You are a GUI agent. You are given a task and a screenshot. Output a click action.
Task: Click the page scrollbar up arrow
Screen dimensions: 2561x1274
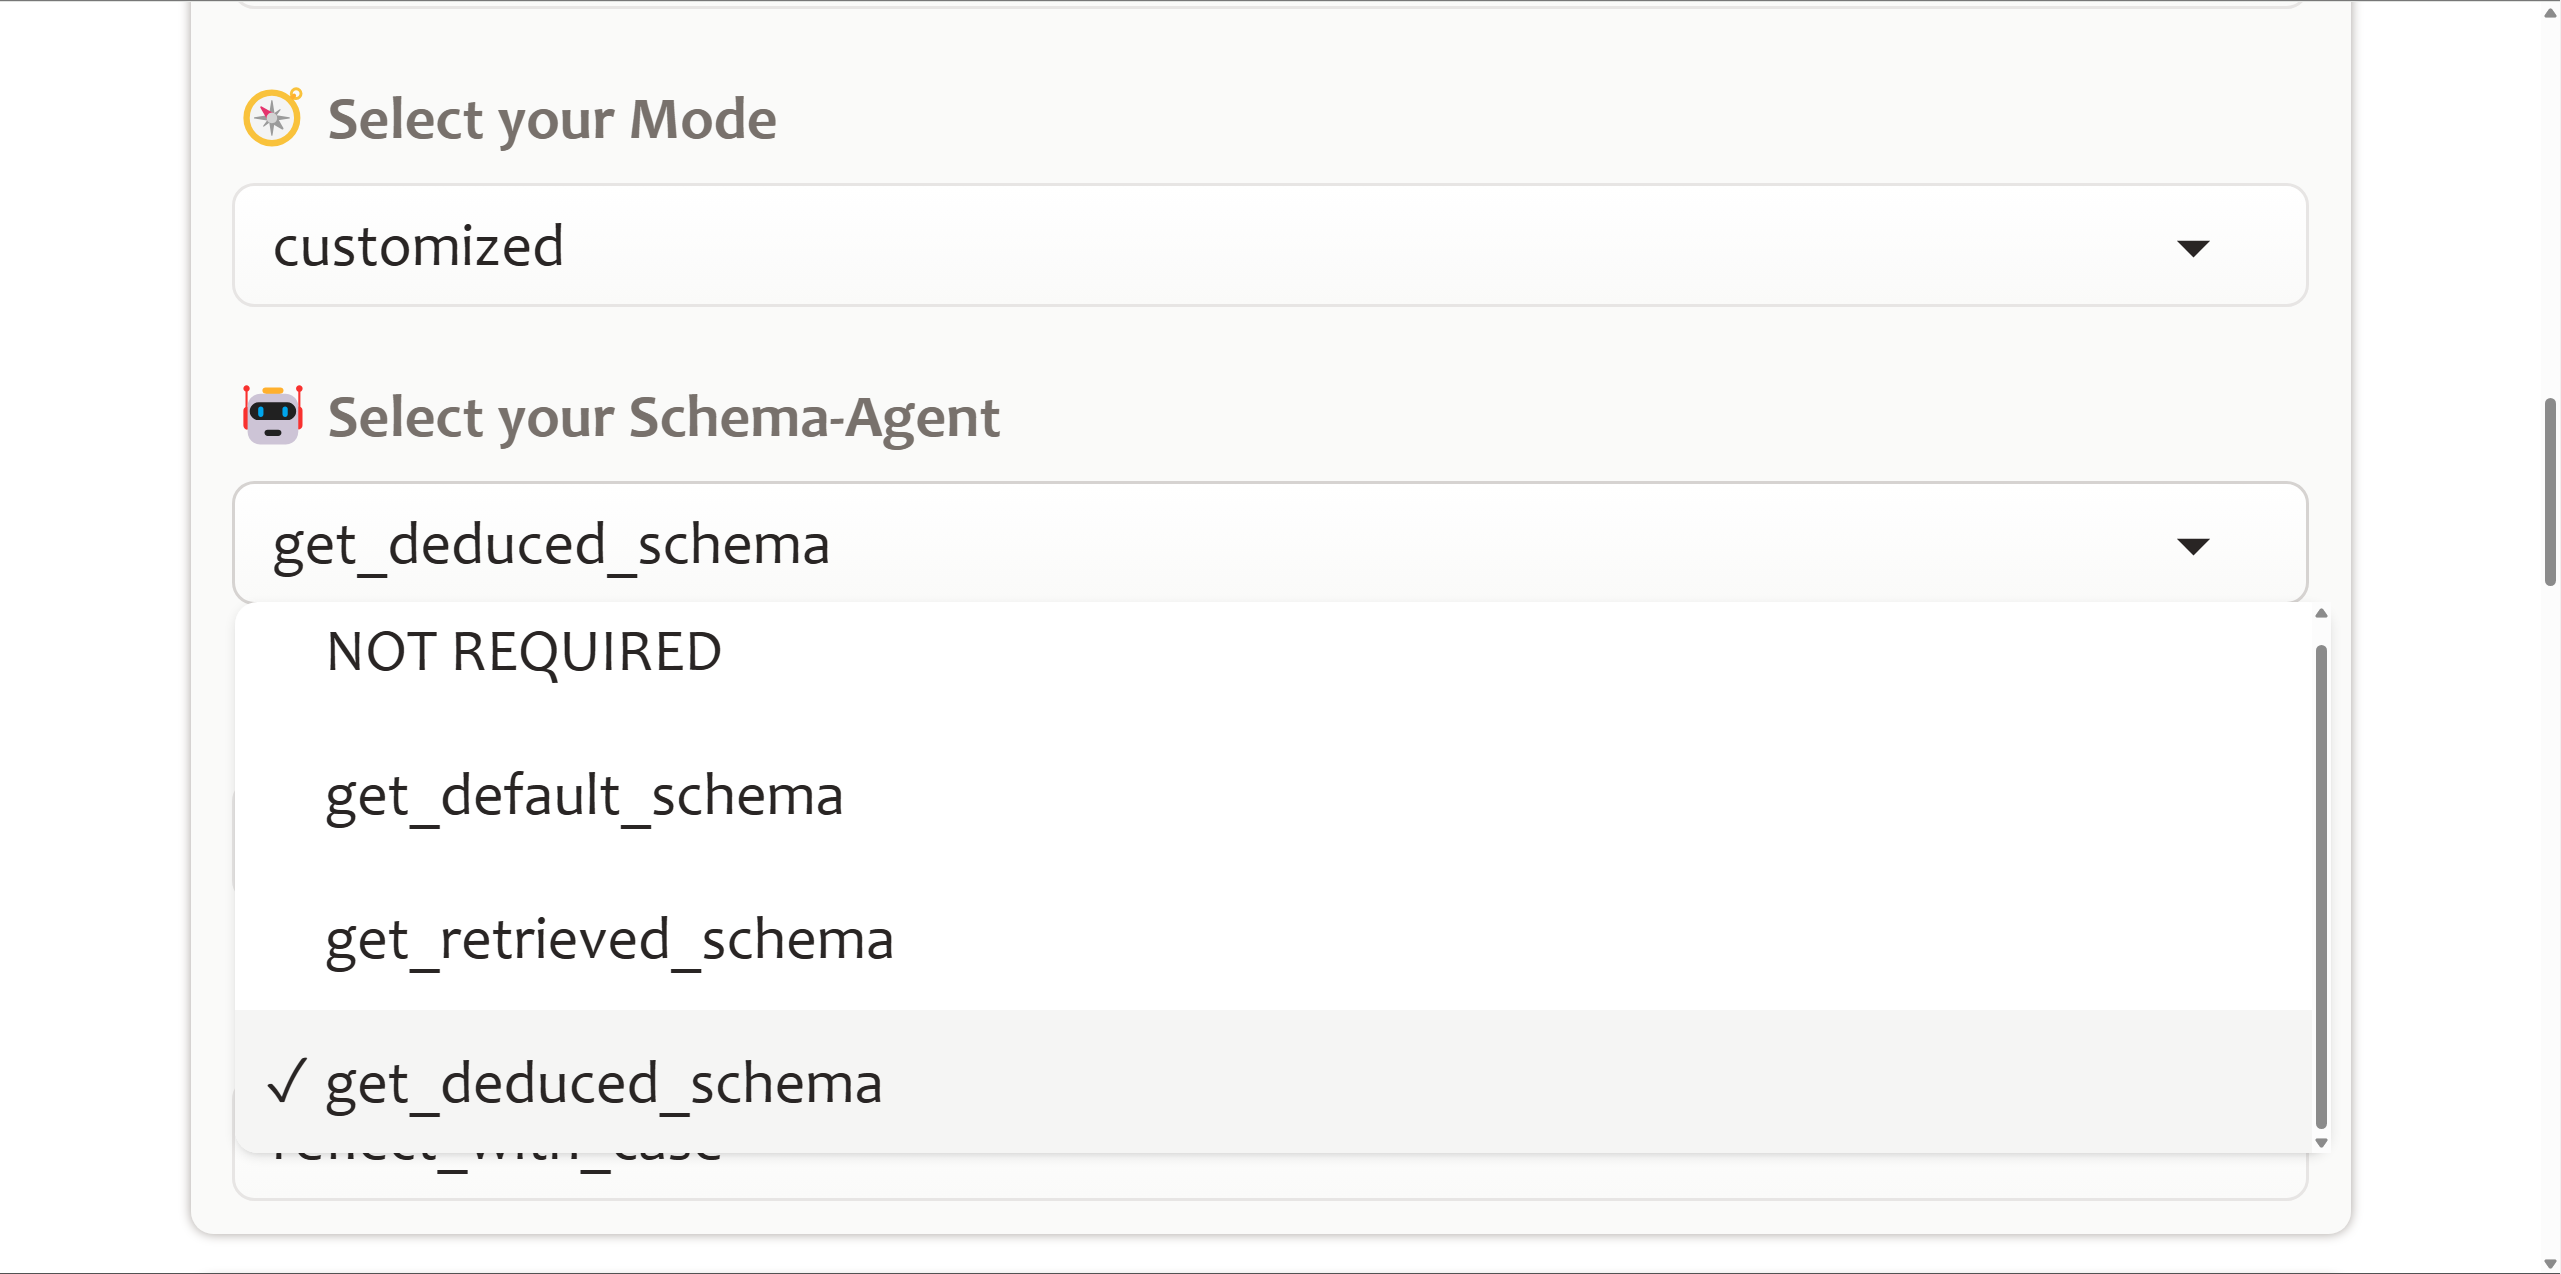pyautogui.click(x=2551, y=12)
